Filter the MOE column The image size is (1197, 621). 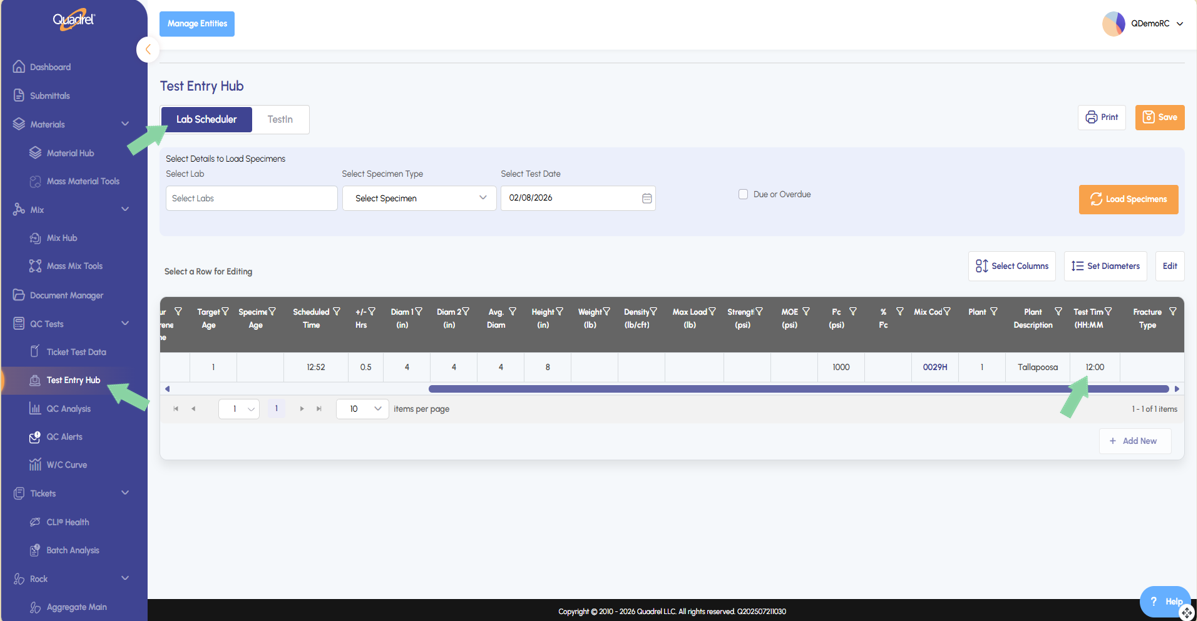click(x=805, y=312)
